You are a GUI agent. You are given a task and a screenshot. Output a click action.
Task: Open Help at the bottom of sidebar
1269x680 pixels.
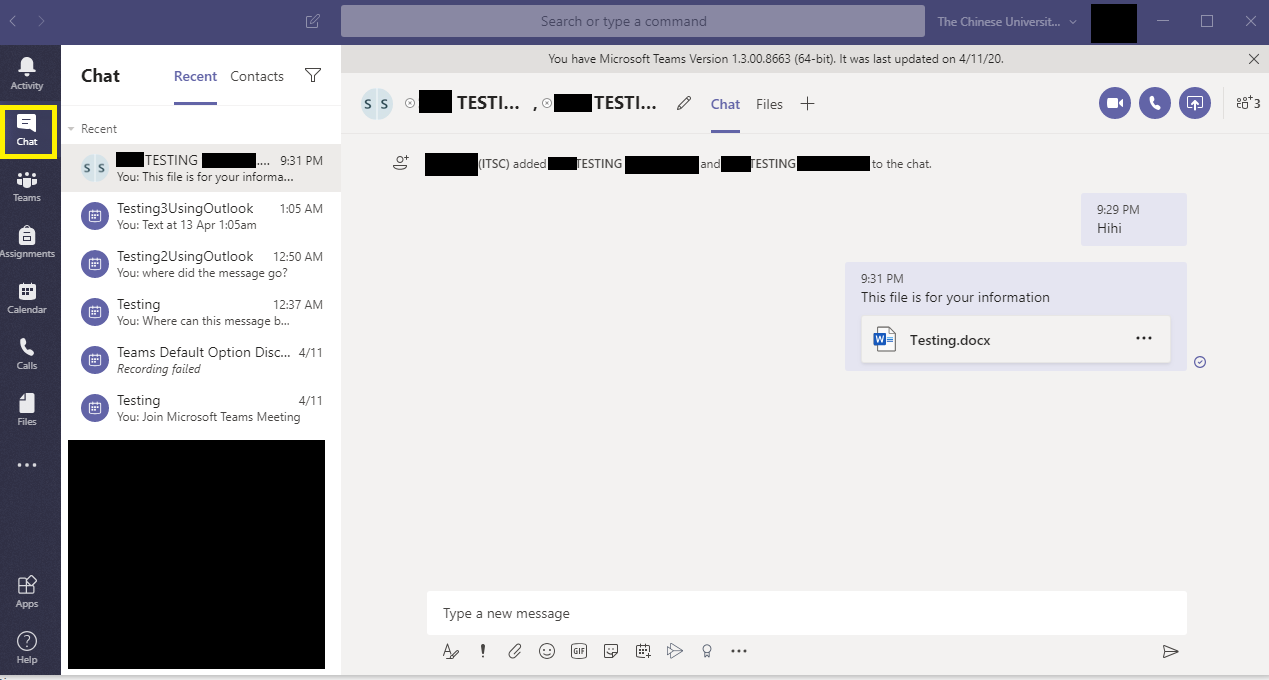27,647
